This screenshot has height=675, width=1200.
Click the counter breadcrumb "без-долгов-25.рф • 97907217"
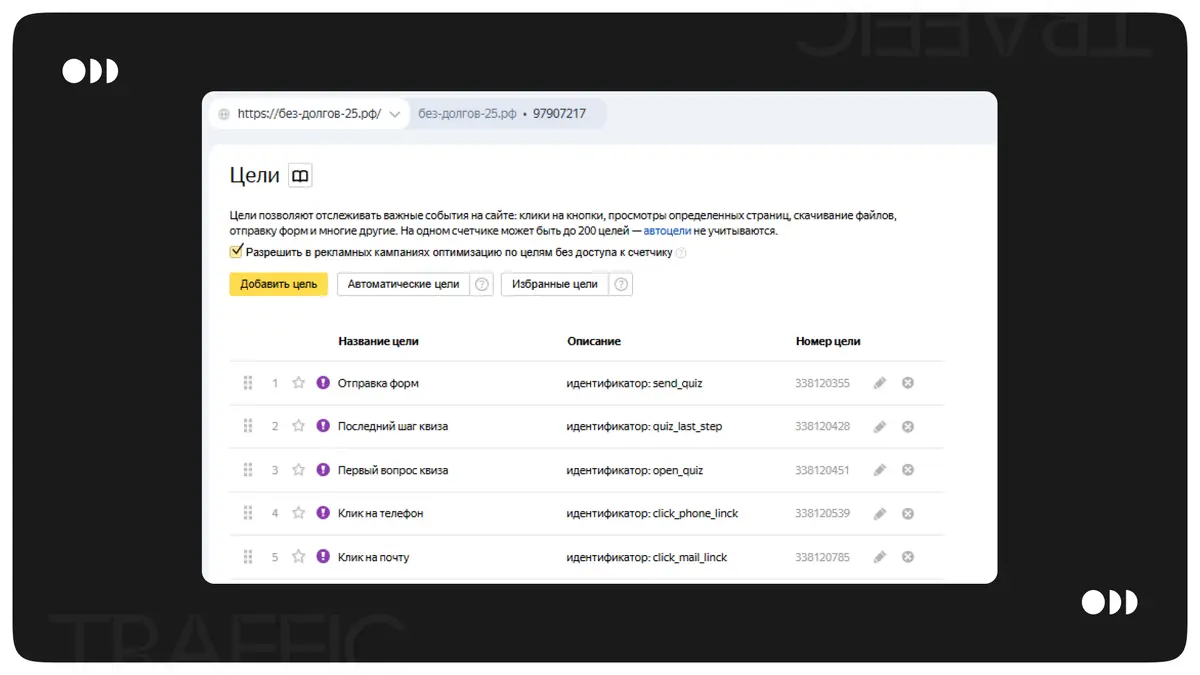[x=502, y=114]
